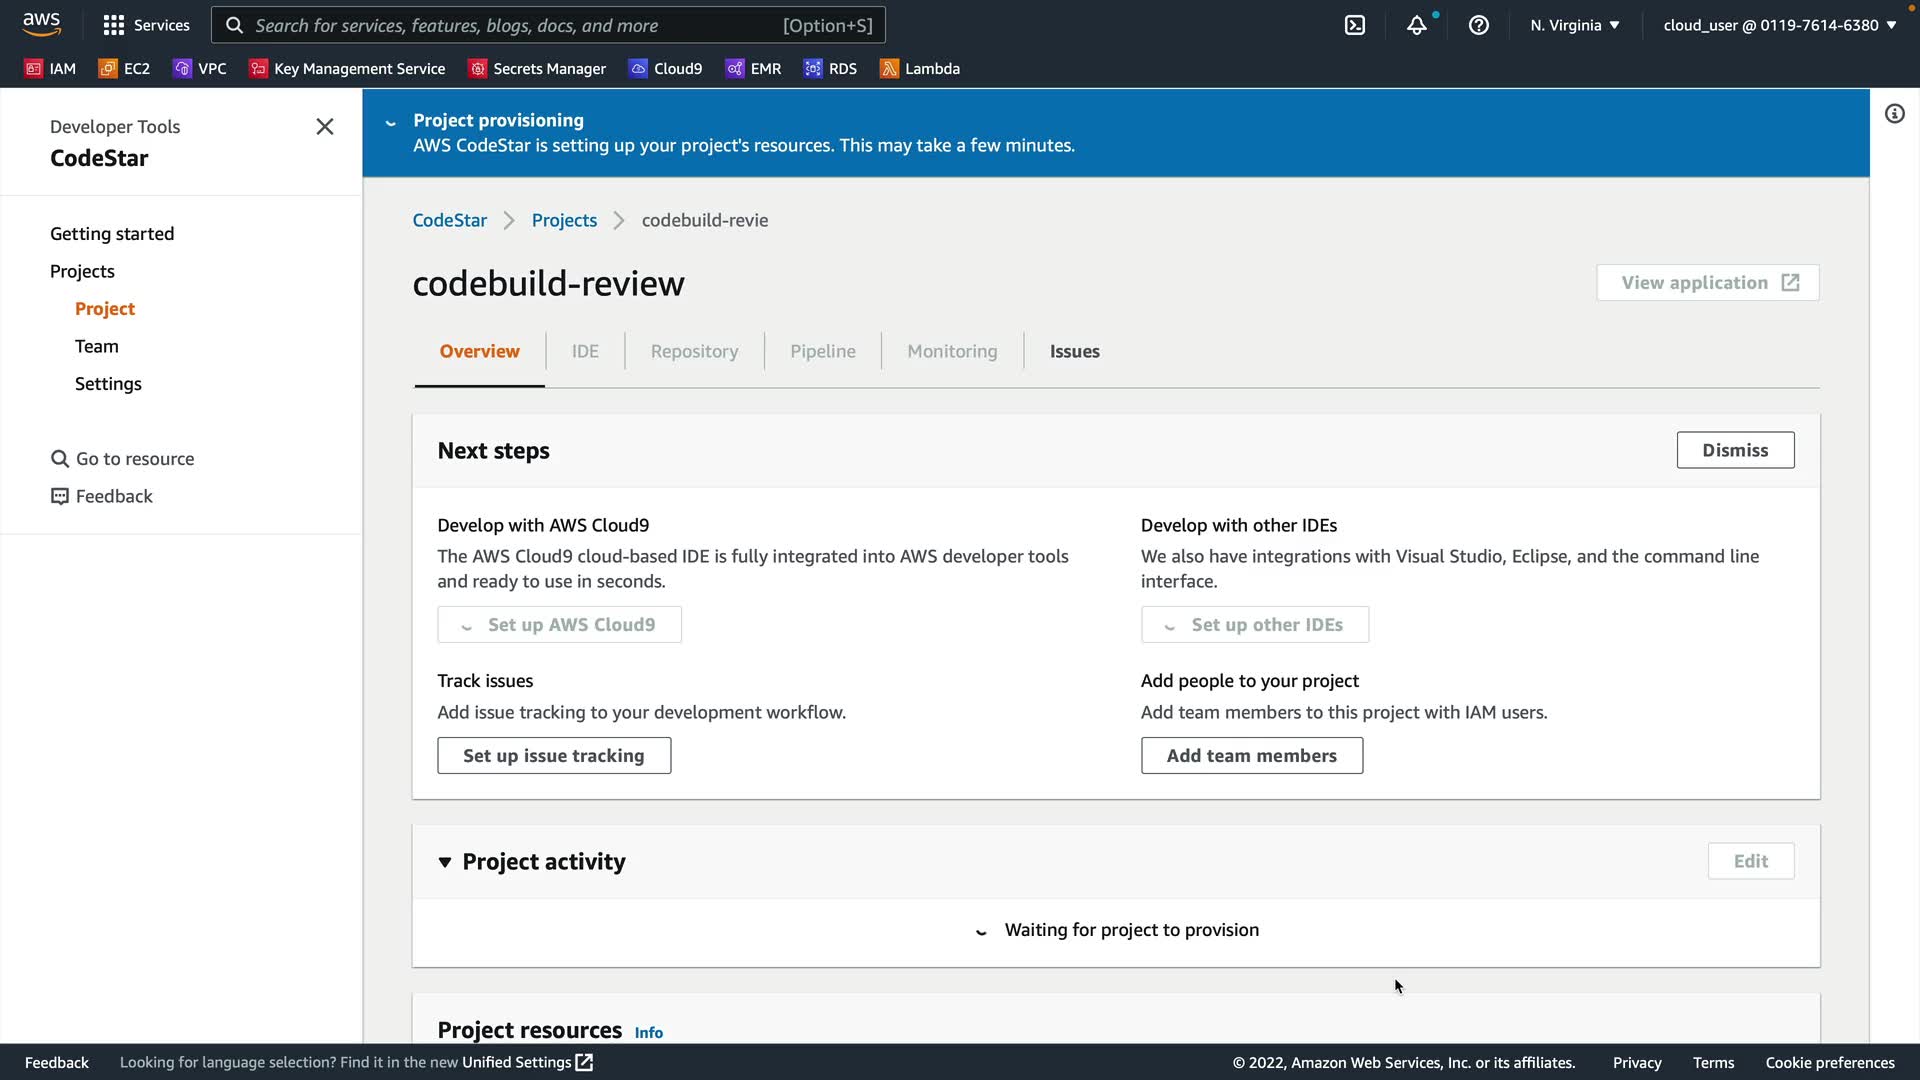Image resolution: width=1920 pixels, height=1080 pixels.
Task: Click the help question mark icon
Action: (1479, 26)
